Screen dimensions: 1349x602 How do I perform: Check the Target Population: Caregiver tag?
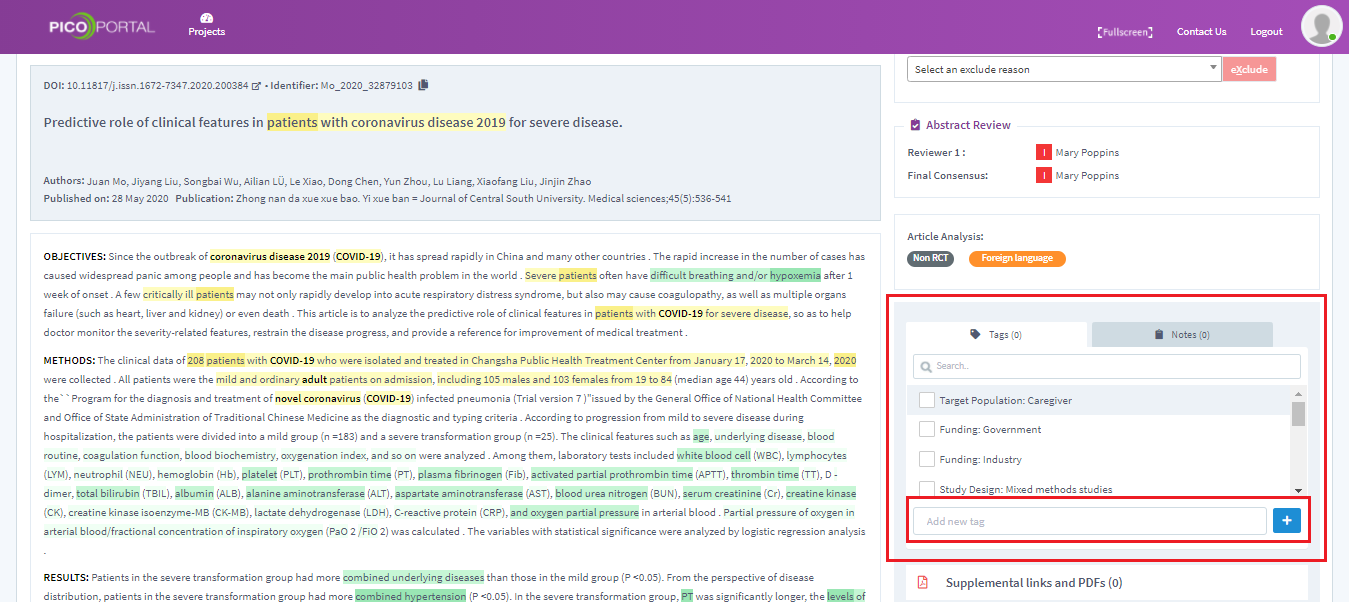click(927, 401)
